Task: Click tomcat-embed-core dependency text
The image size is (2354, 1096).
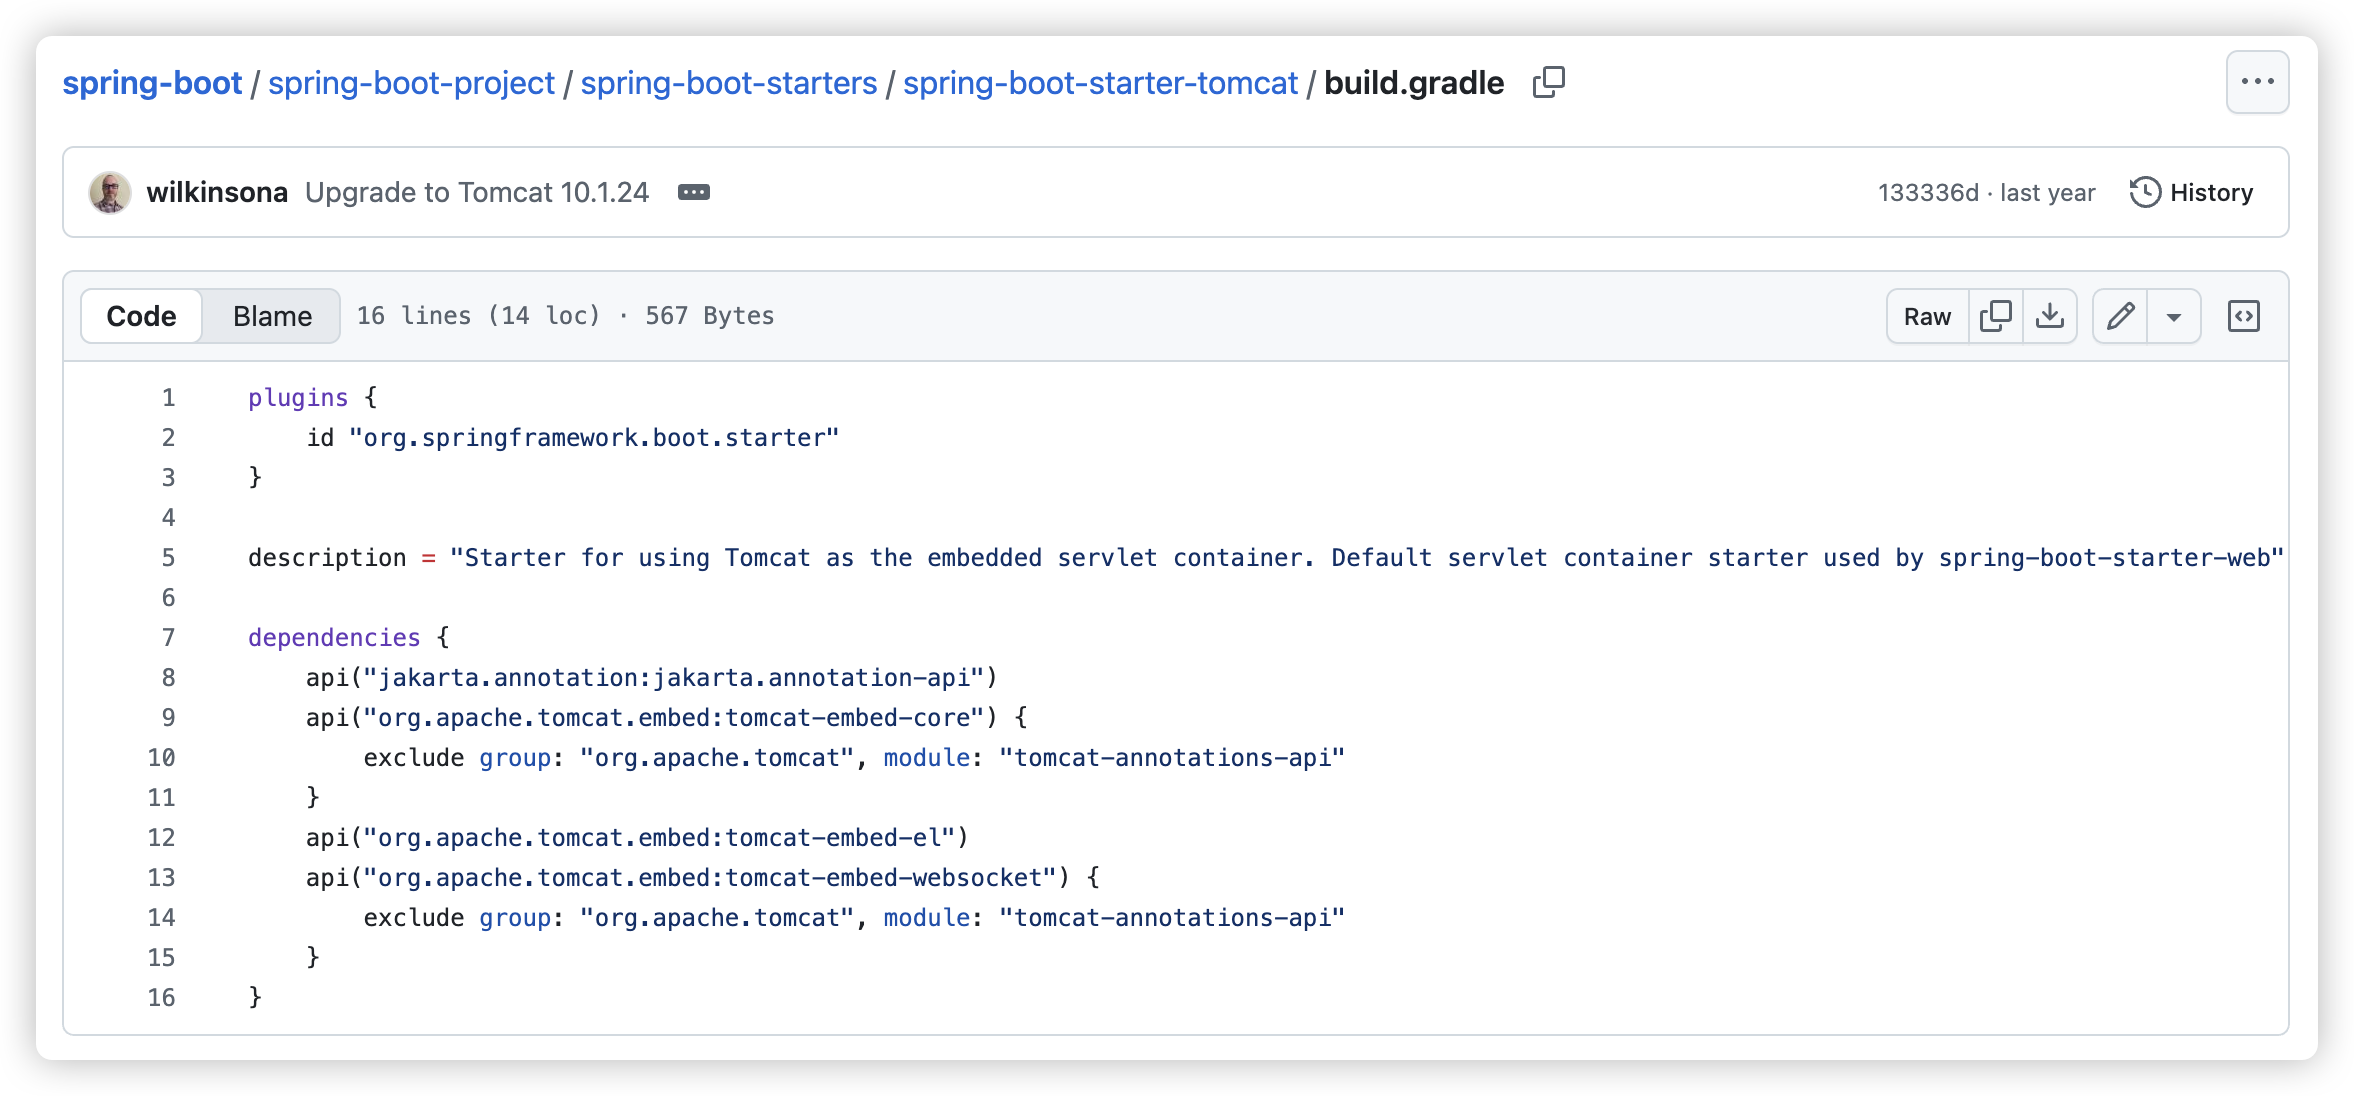Action: tap(674, 717)
